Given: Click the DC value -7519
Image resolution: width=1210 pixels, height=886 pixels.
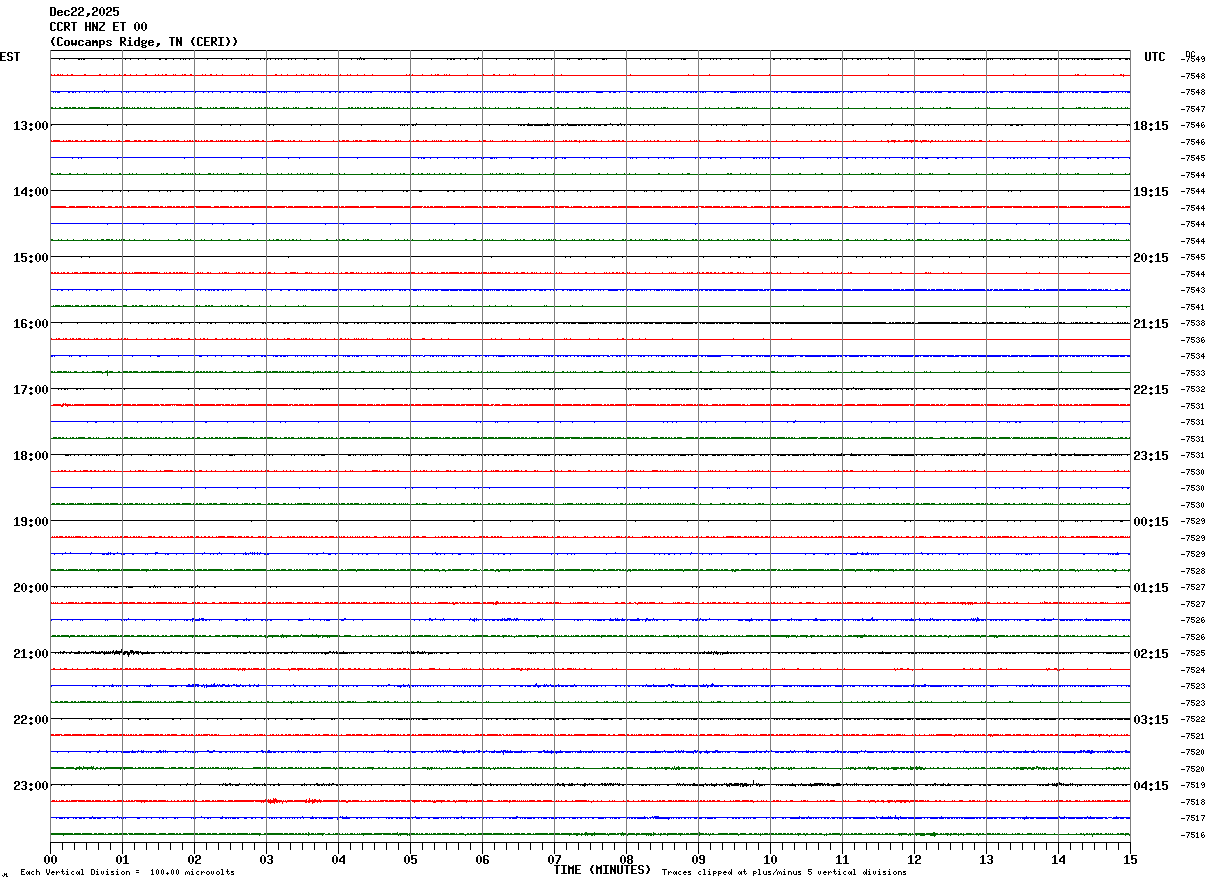Looking at the screenshot, I should pyautogui.click(x=1192, y=786).
